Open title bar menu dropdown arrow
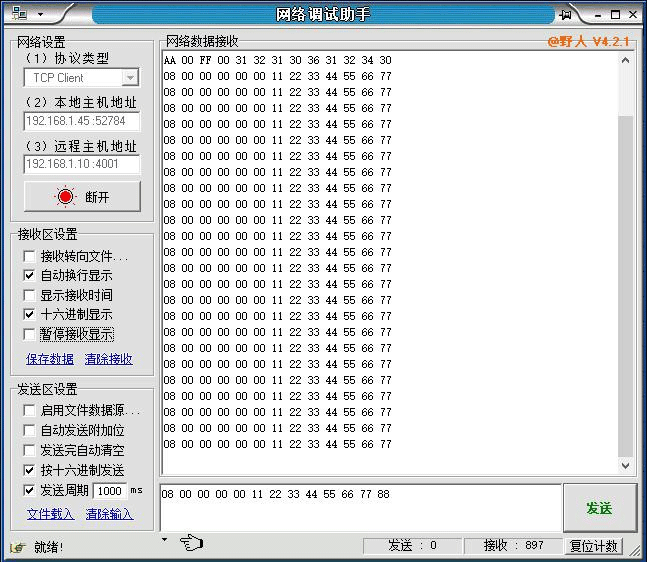The image size is (647, 562). (40, 15)
